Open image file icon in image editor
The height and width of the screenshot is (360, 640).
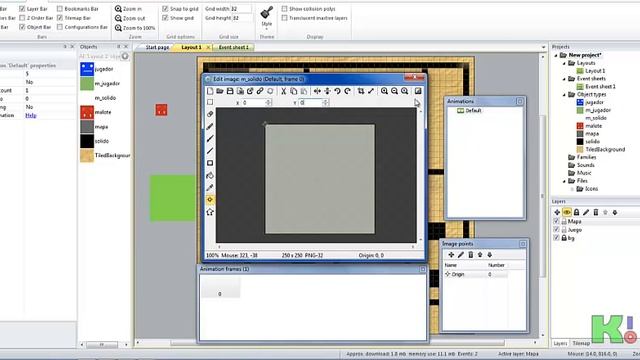220,91
